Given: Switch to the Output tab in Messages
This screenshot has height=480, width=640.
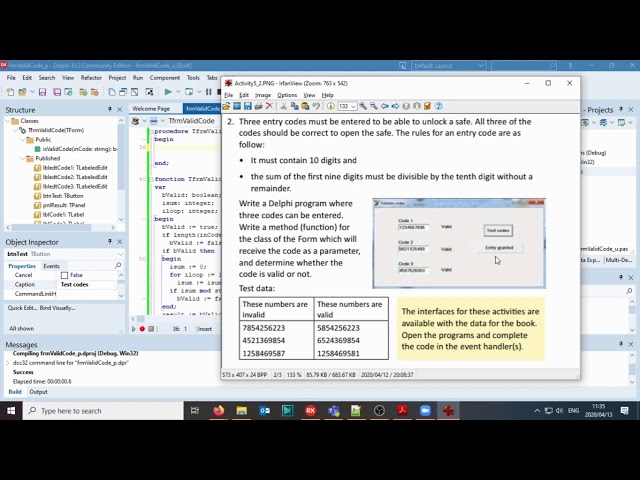Looking at the screenshot, I should click(x=38, y=392).
